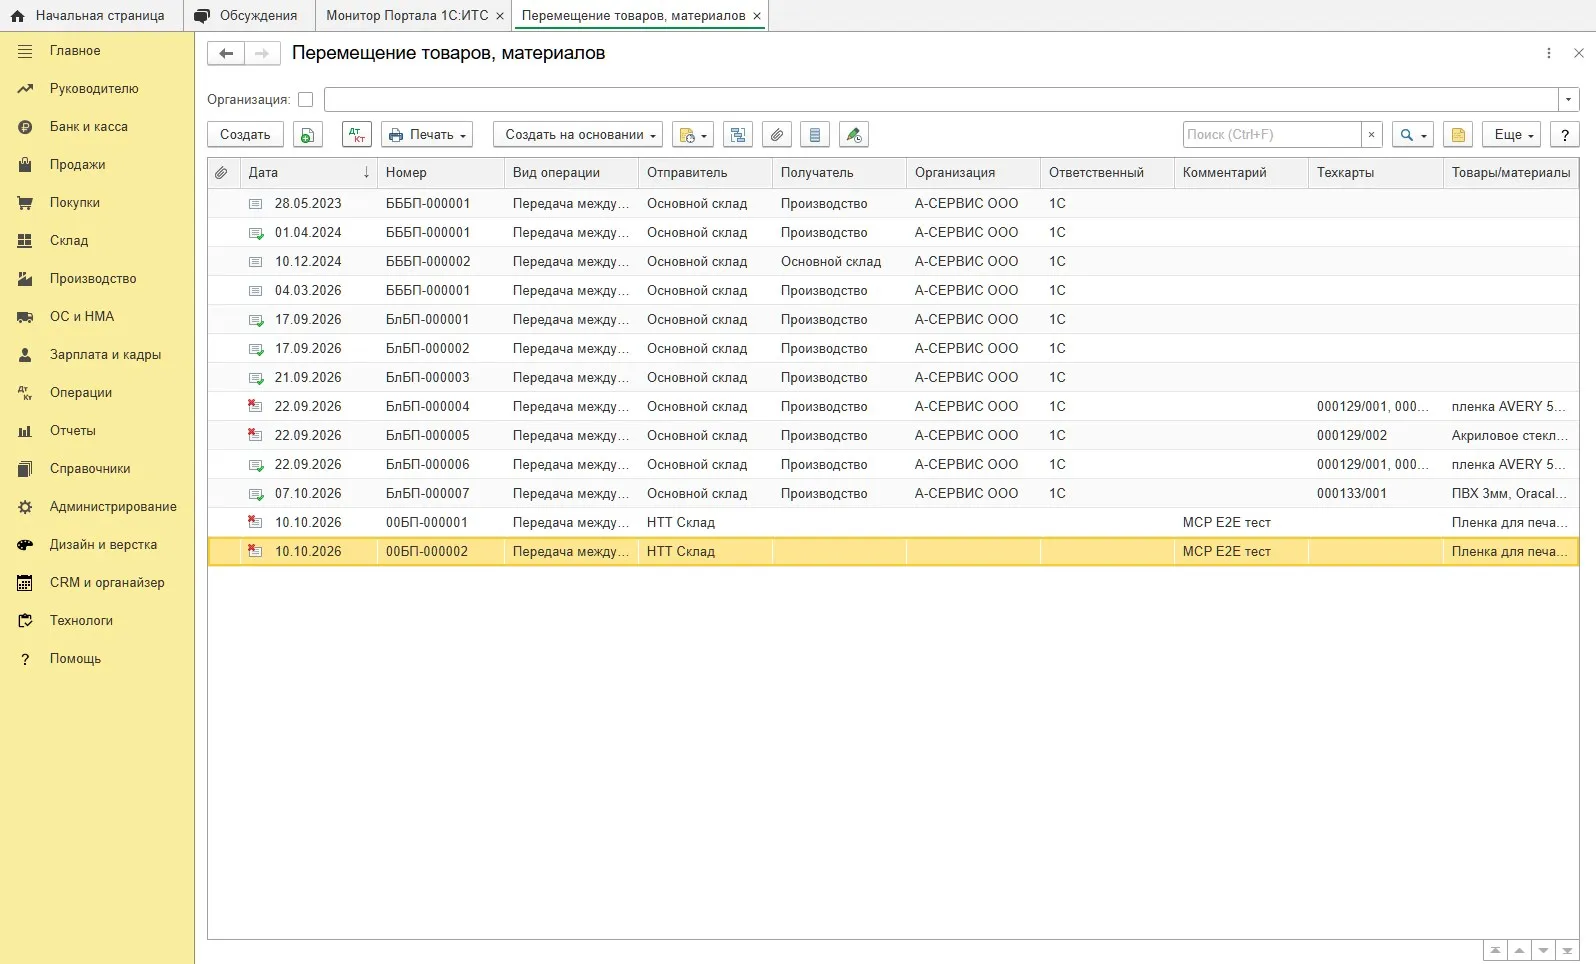Click the green pencil edit icon
This screenshot has width=1596, height=964.
click(x=854, y=135)
